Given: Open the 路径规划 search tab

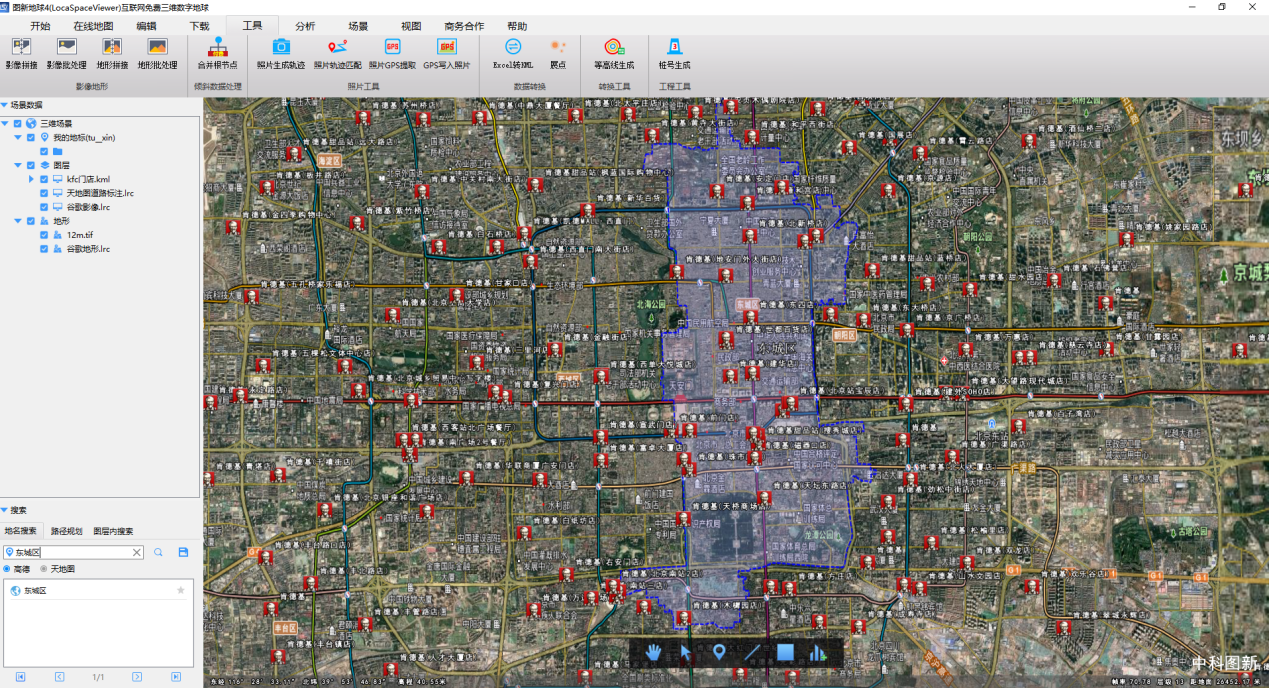Looking at the screenshot, I should (67, 531).
